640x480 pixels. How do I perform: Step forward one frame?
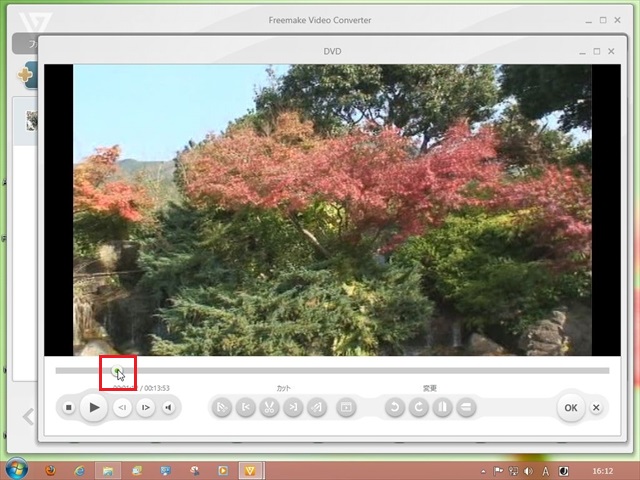146,407
